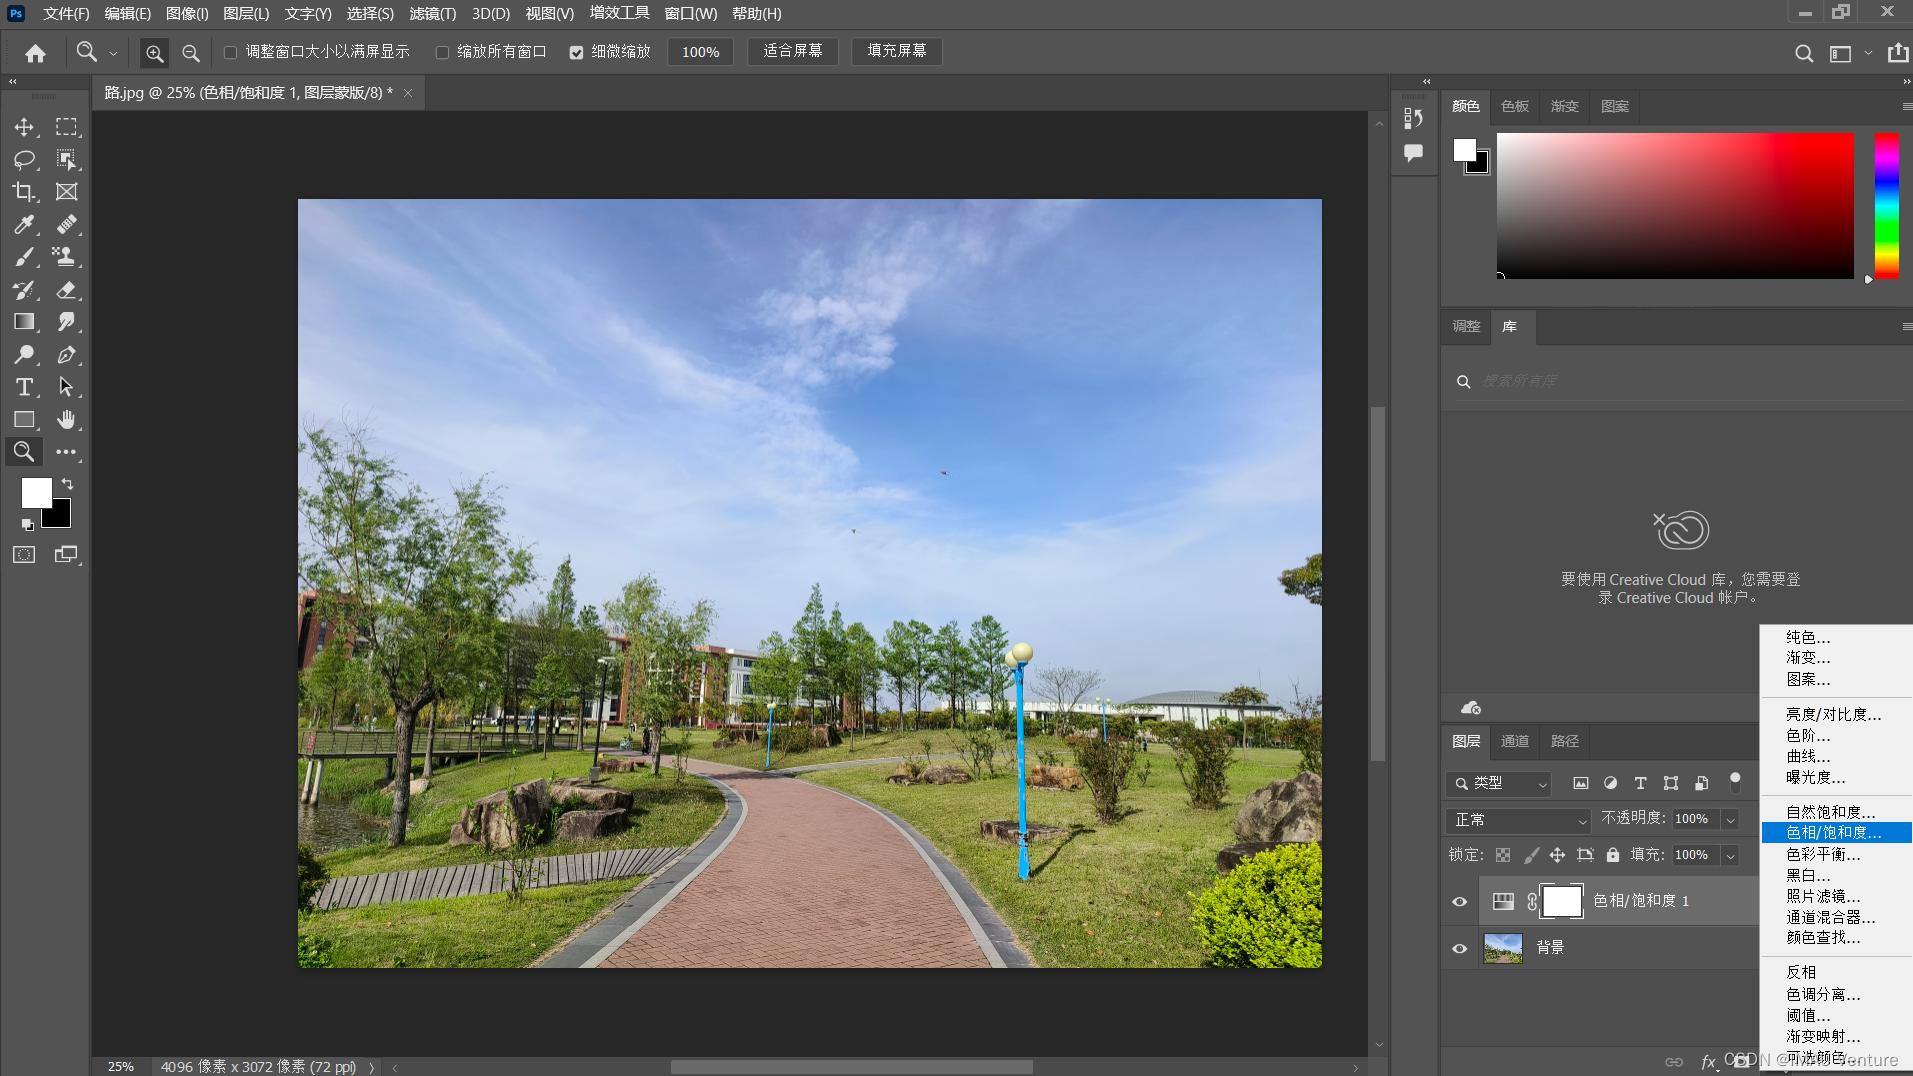
Task: Click the share document icon
Action: (x=1897, y=53)
